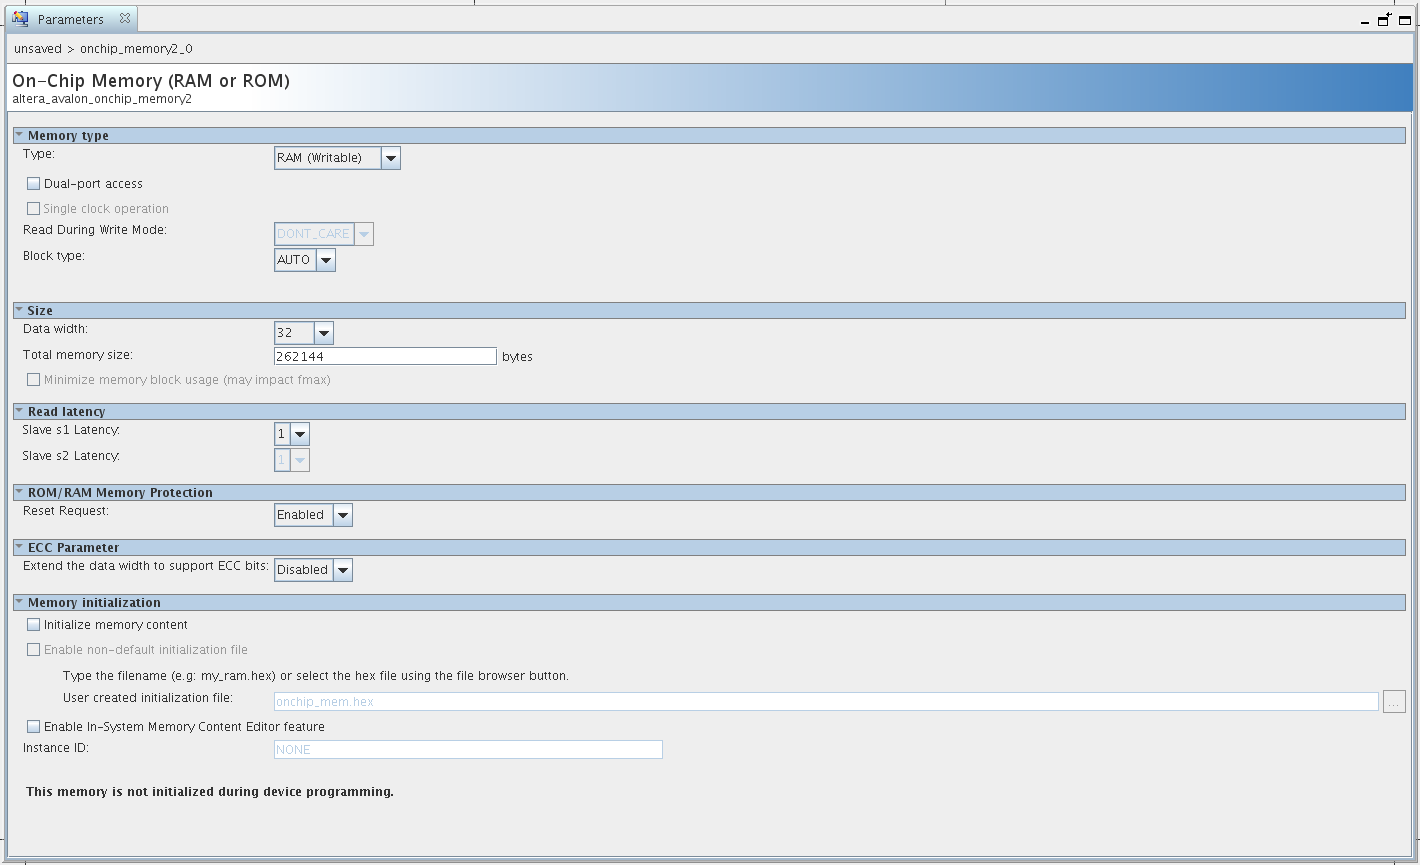Click the 'On-Chip Memory (RAM or ROM)' title
Screen dimensions: 1420x865
[x=151, y=81]
